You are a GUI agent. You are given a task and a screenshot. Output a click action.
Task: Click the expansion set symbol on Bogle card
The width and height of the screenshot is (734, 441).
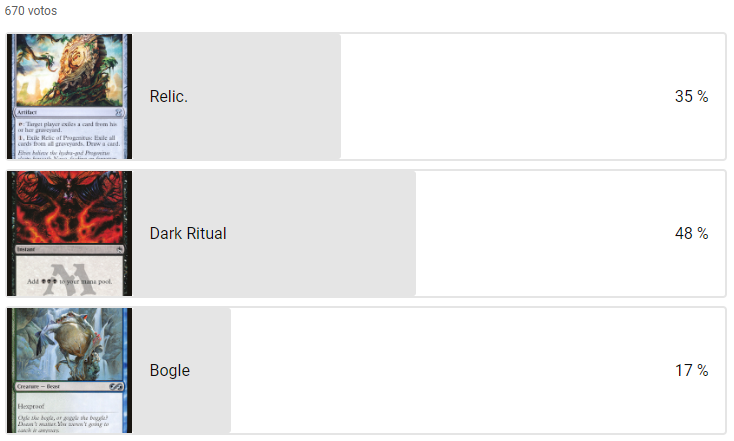pos(117,387)
